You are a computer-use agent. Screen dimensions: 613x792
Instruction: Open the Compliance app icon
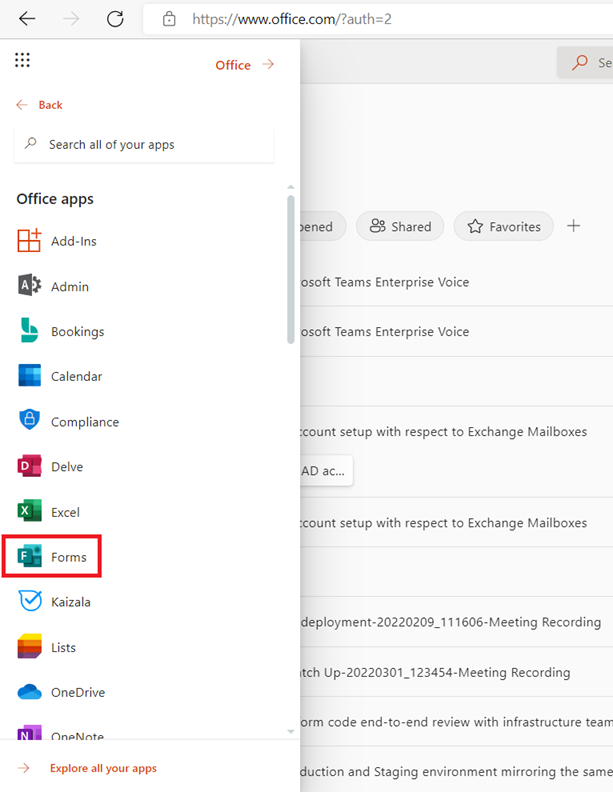click(30, 421)
